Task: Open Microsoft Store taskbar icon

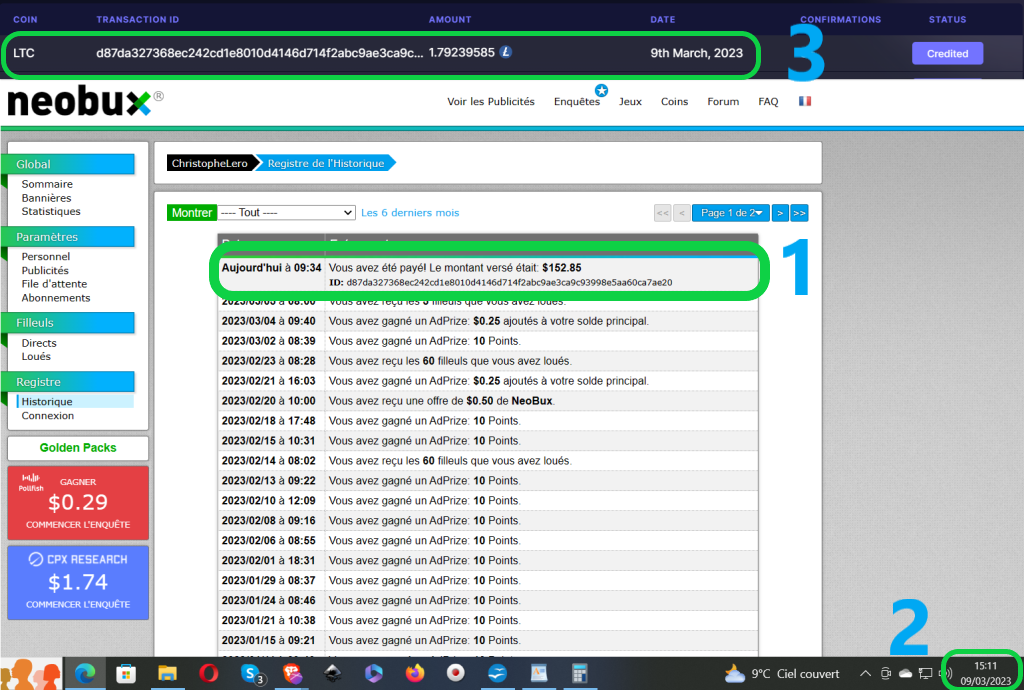Action: [125, 673]
